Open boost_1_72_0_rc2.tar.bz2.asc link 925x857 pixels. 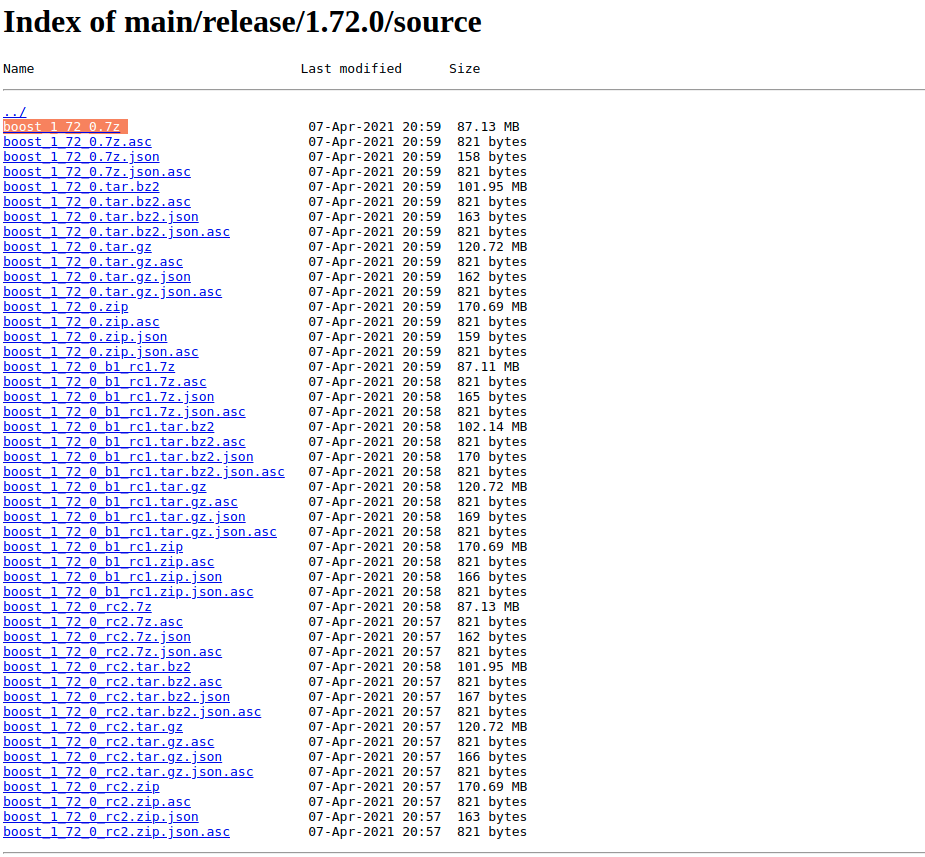113,682
